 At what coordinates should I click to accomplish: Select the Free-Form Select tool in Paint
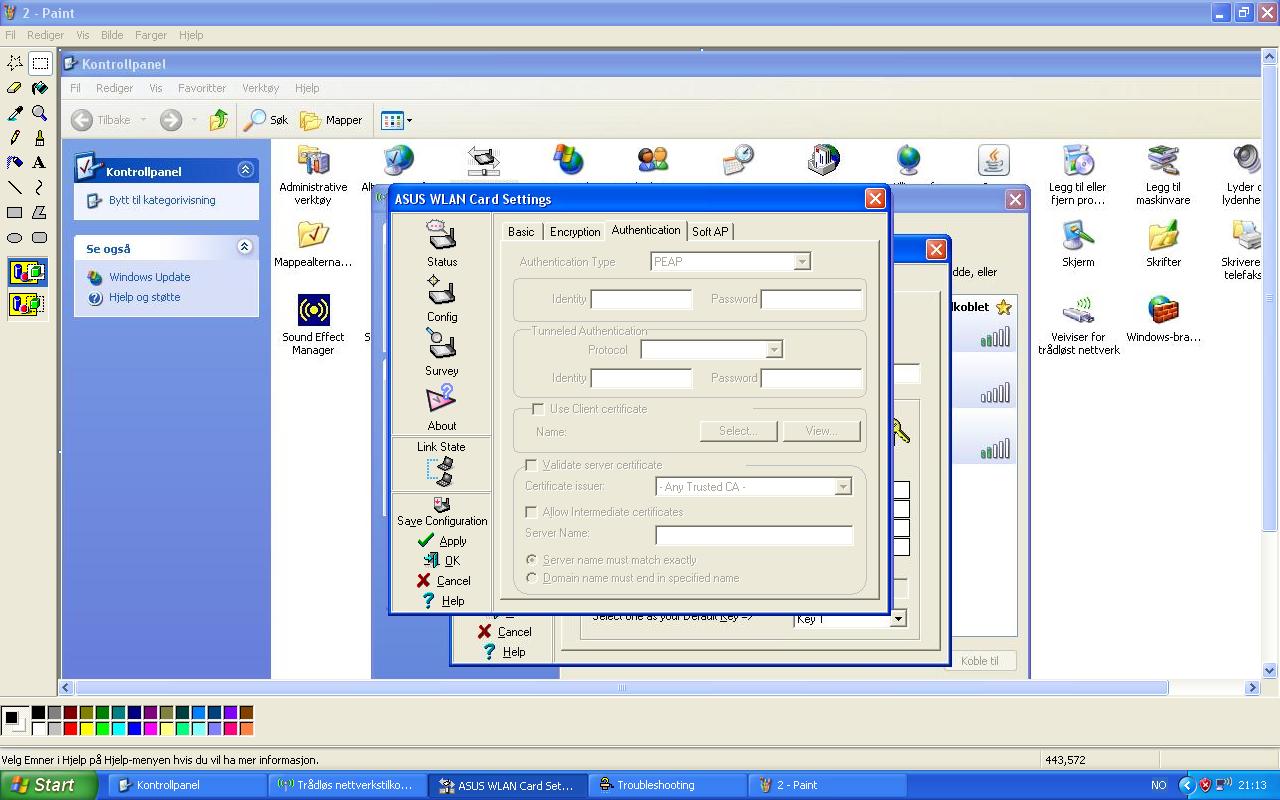[15, 63]
